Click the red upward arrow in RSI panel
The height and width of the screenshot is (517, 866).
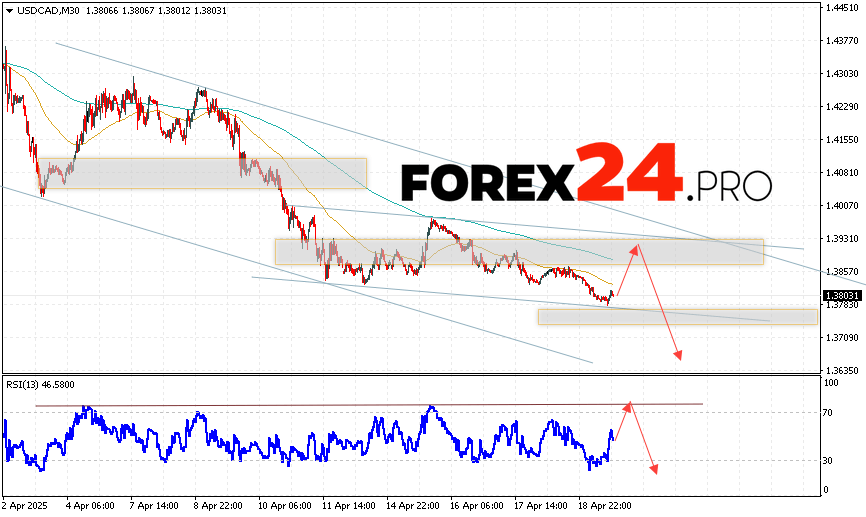click(x=622, y=420)
